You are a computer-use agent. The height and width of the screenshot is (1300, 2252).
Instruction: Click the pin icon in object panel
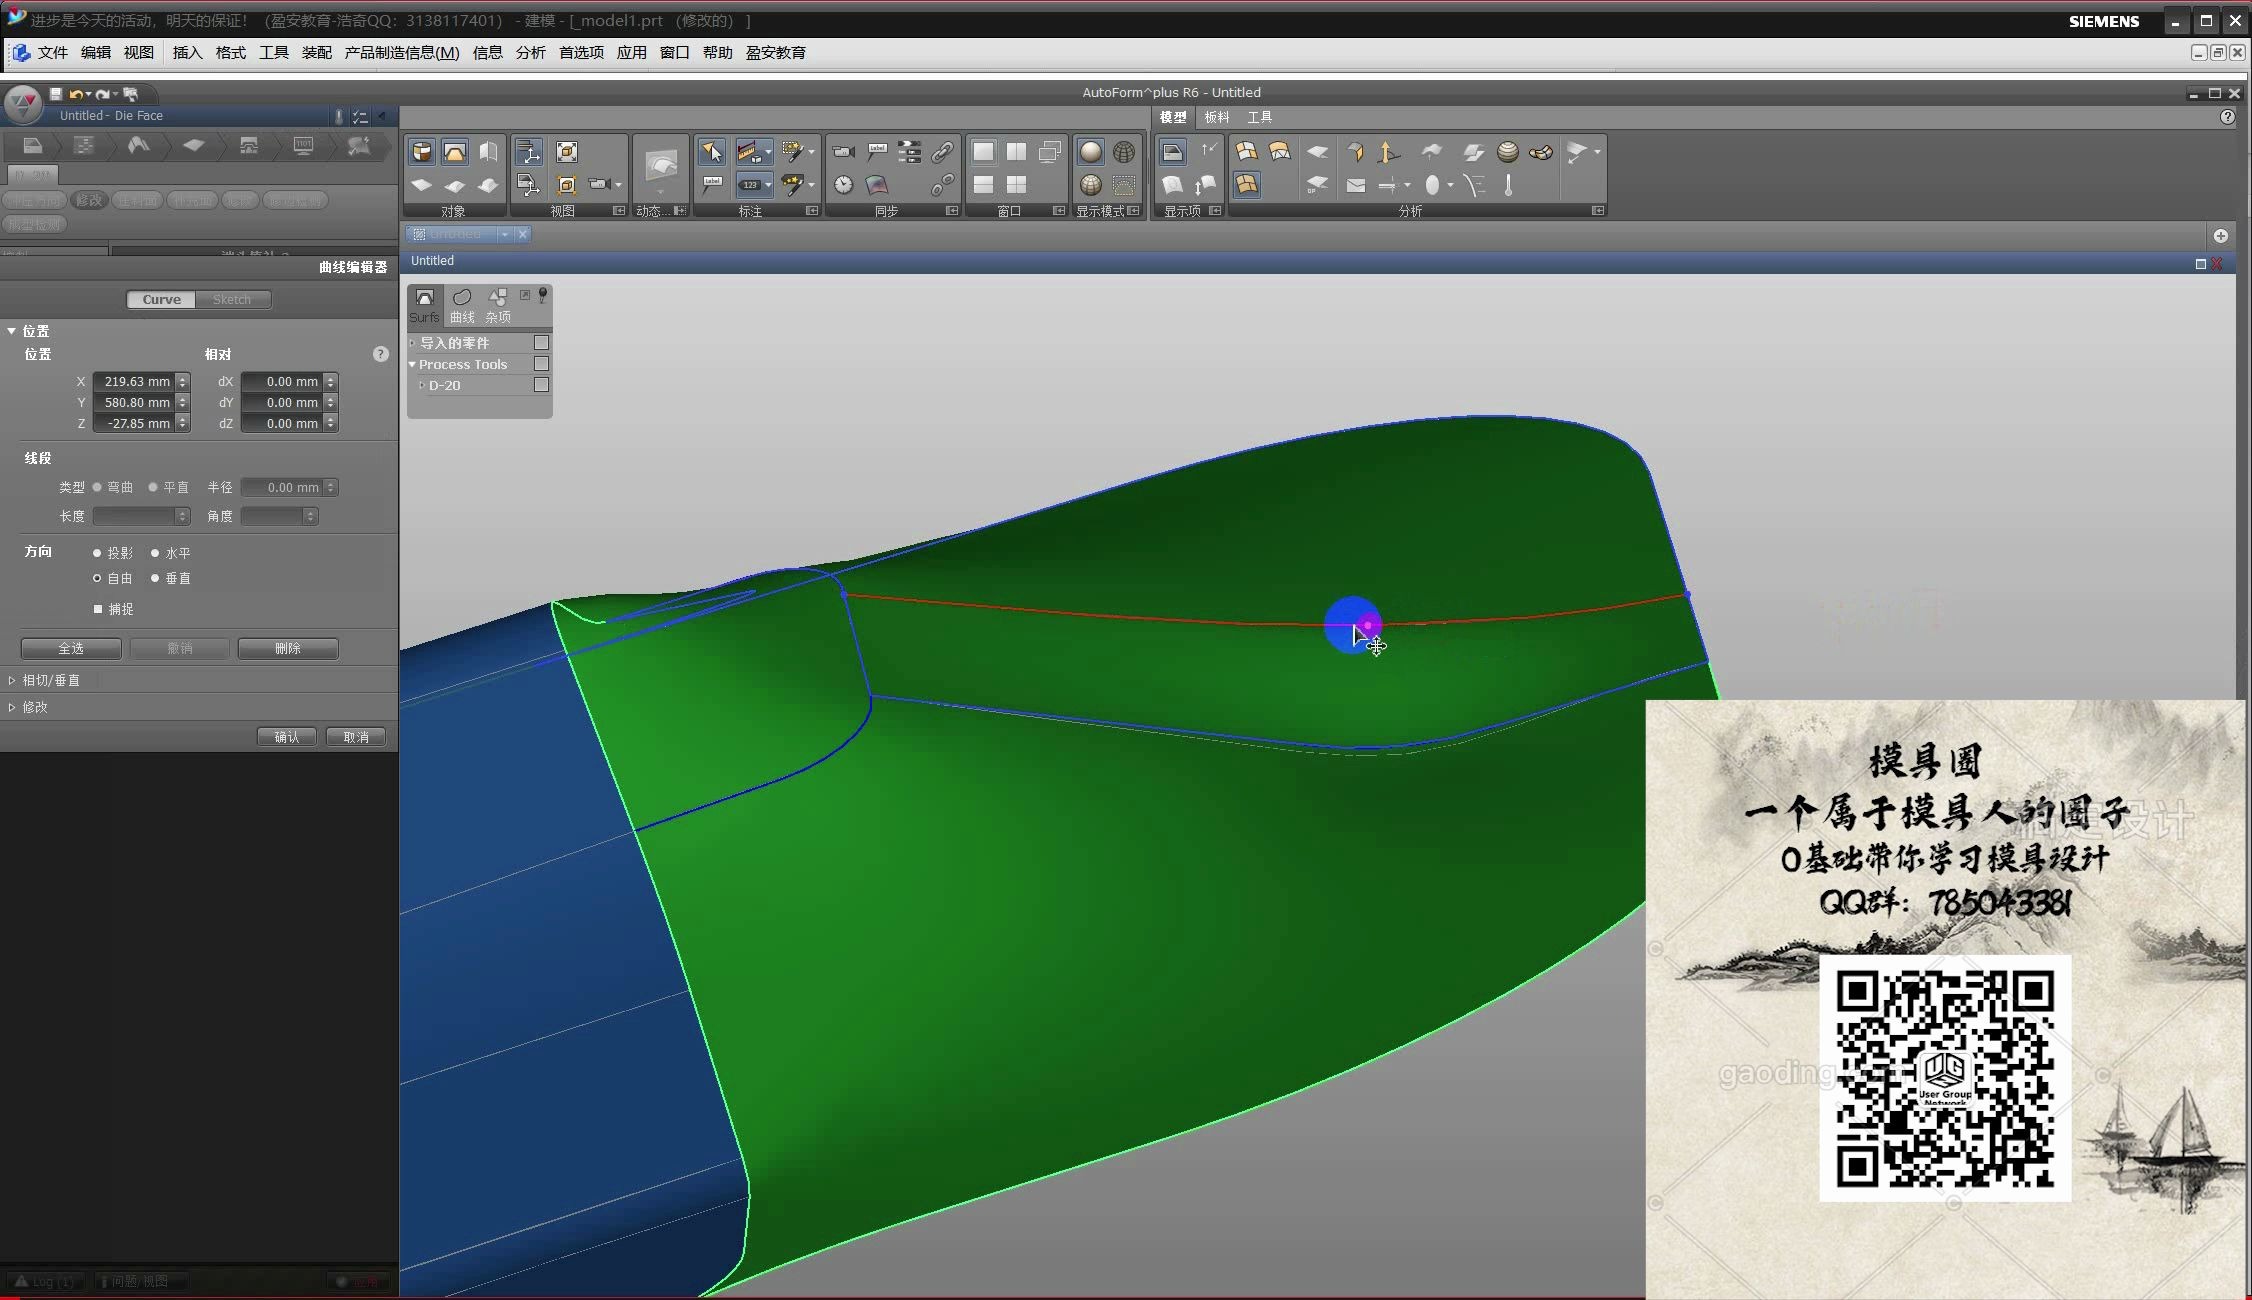coord(543,295)
